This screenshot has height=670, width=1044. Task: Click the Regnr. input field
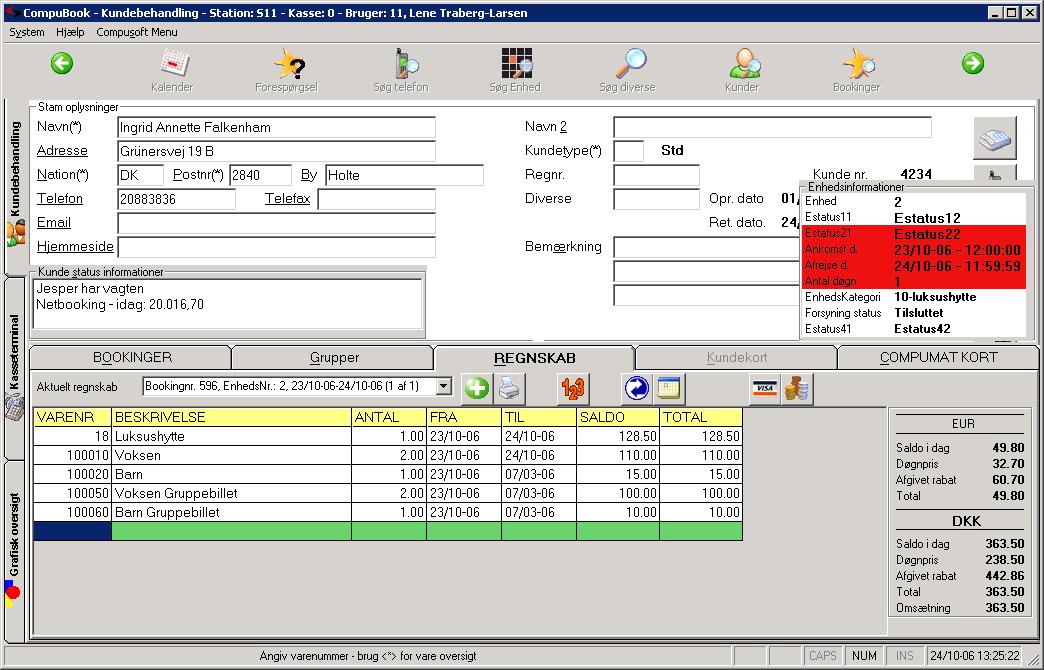pos(656,175)
